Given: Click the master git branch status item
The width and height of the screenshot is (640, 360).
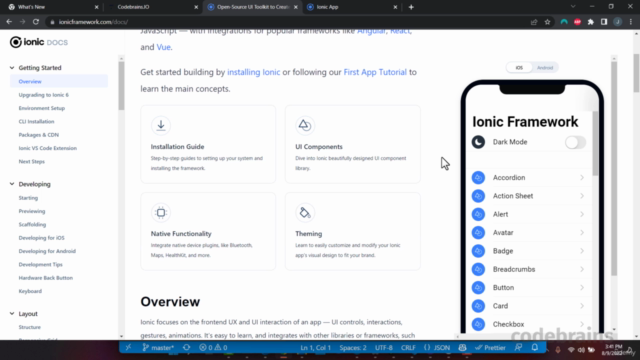Looking at the screenshot, I should tap(158, 348).
